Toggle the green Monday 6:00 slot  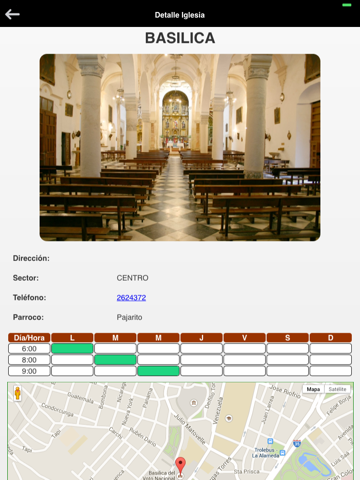point(72,349)
